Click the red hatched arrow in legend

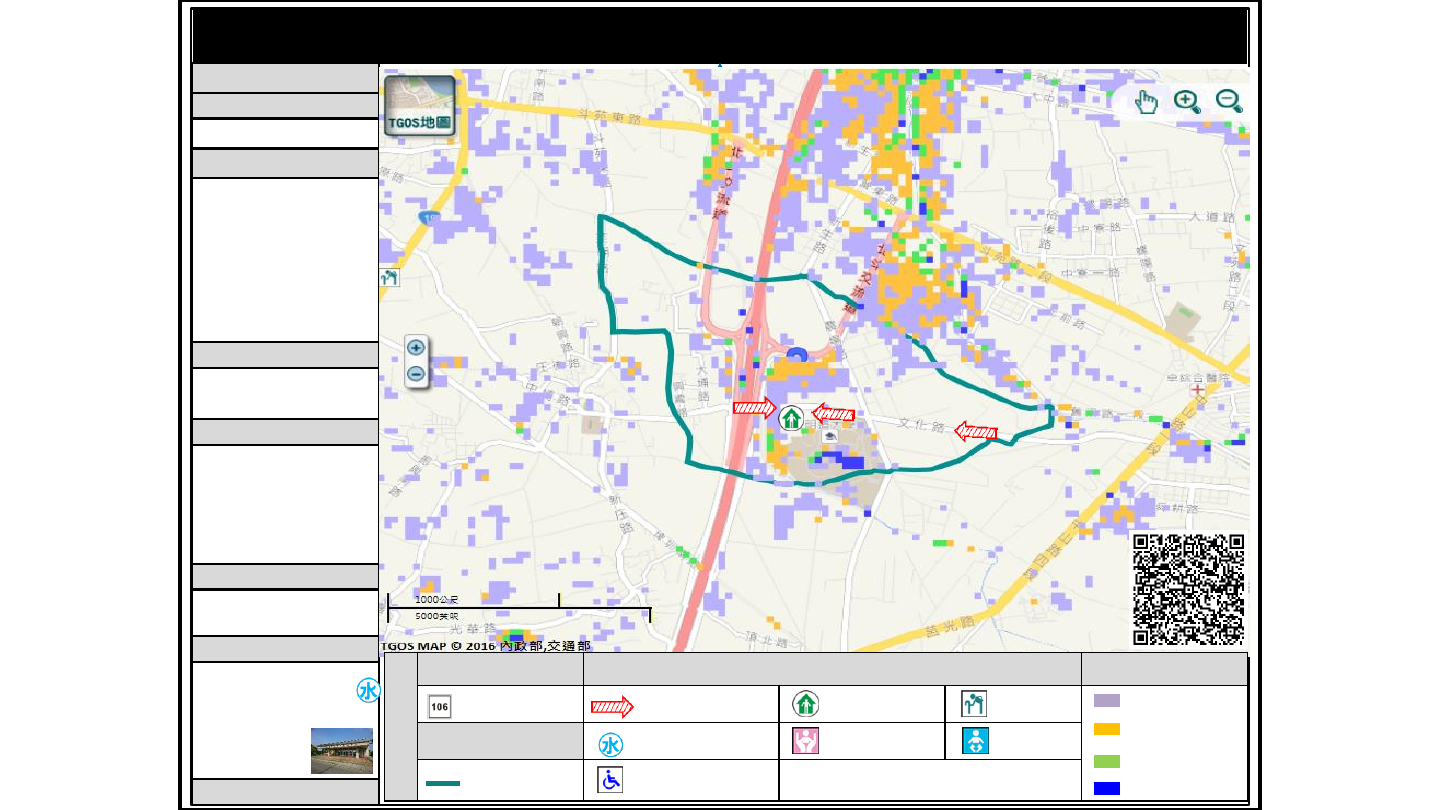pyautogui.click(x=612, y=707)
